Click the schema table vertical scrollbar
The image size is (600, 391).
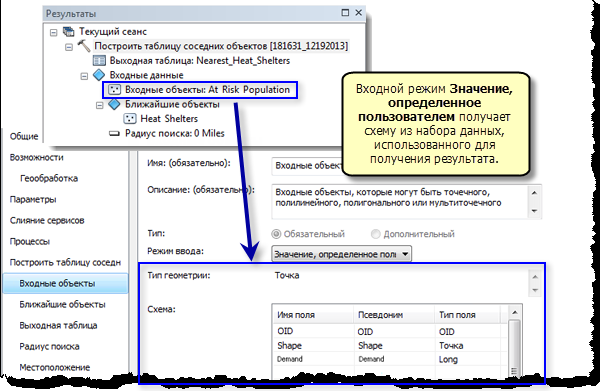click(x=515, y=342)
